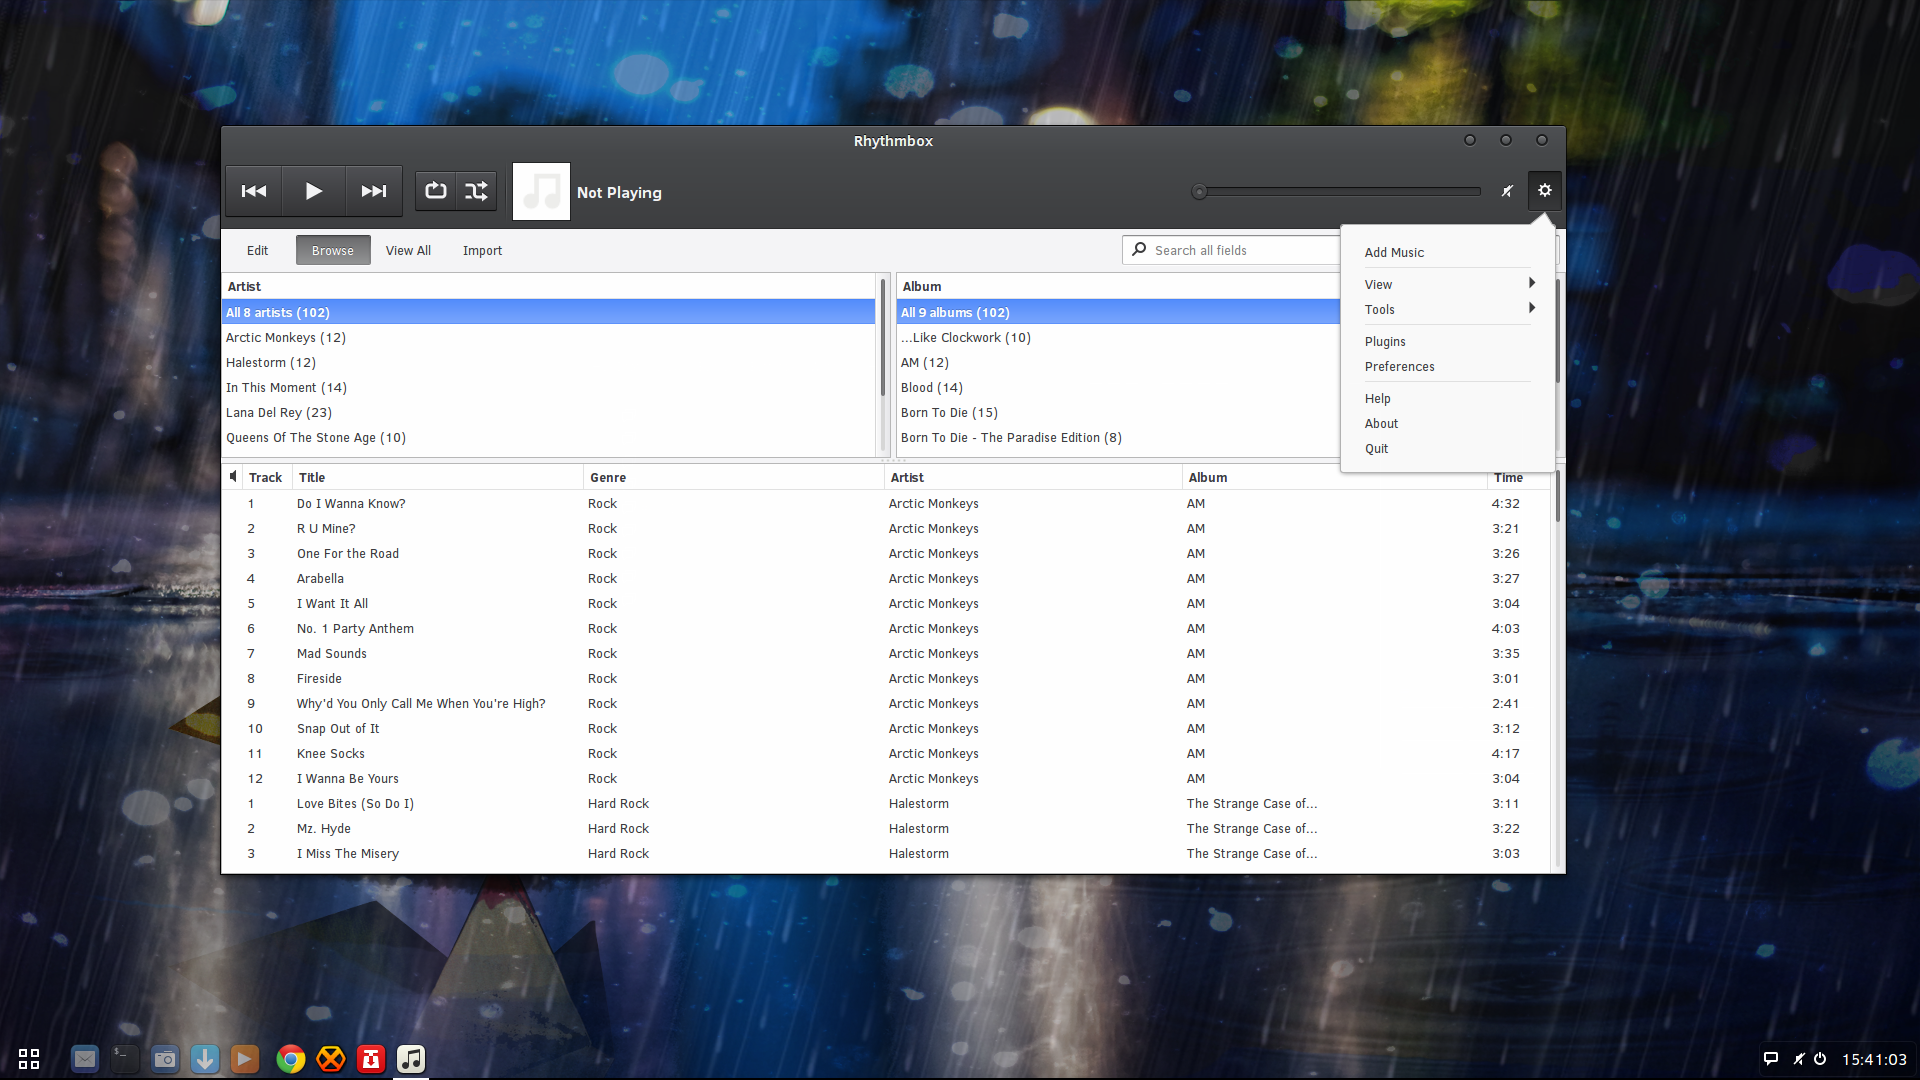Open the terminal from the taskbar
Viewport: 1920px width, 1080px height.
click(x=125, y=1058)
